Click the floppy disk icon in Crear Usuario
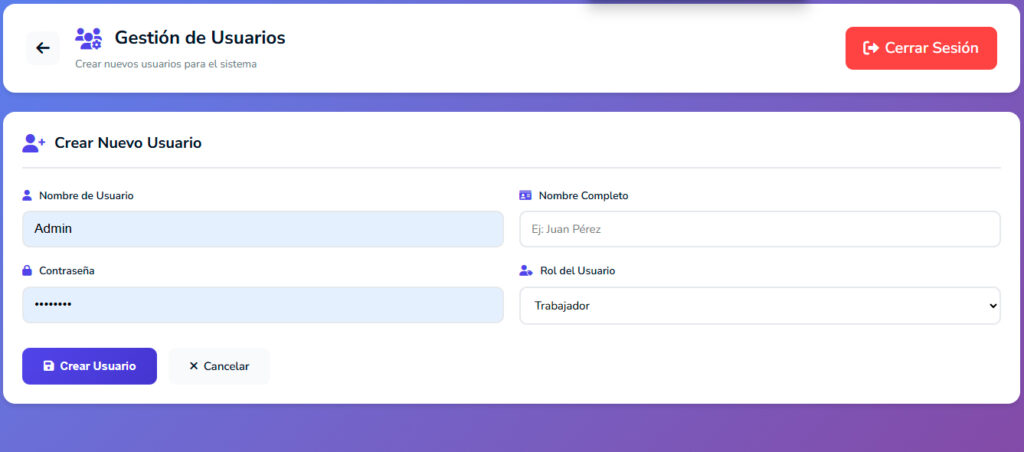This screenshot has height=452, width=1024. click(x=48, y=366)
